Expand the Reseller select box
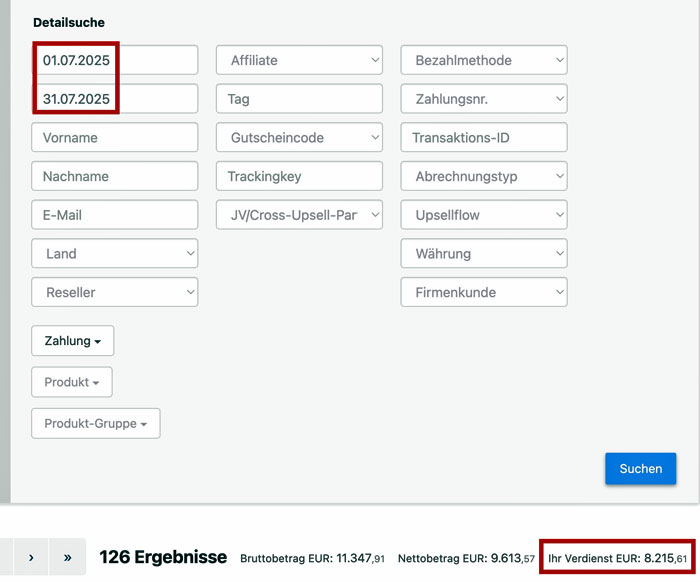This screenshot has height=582, width=700. [x=114, y=292]
